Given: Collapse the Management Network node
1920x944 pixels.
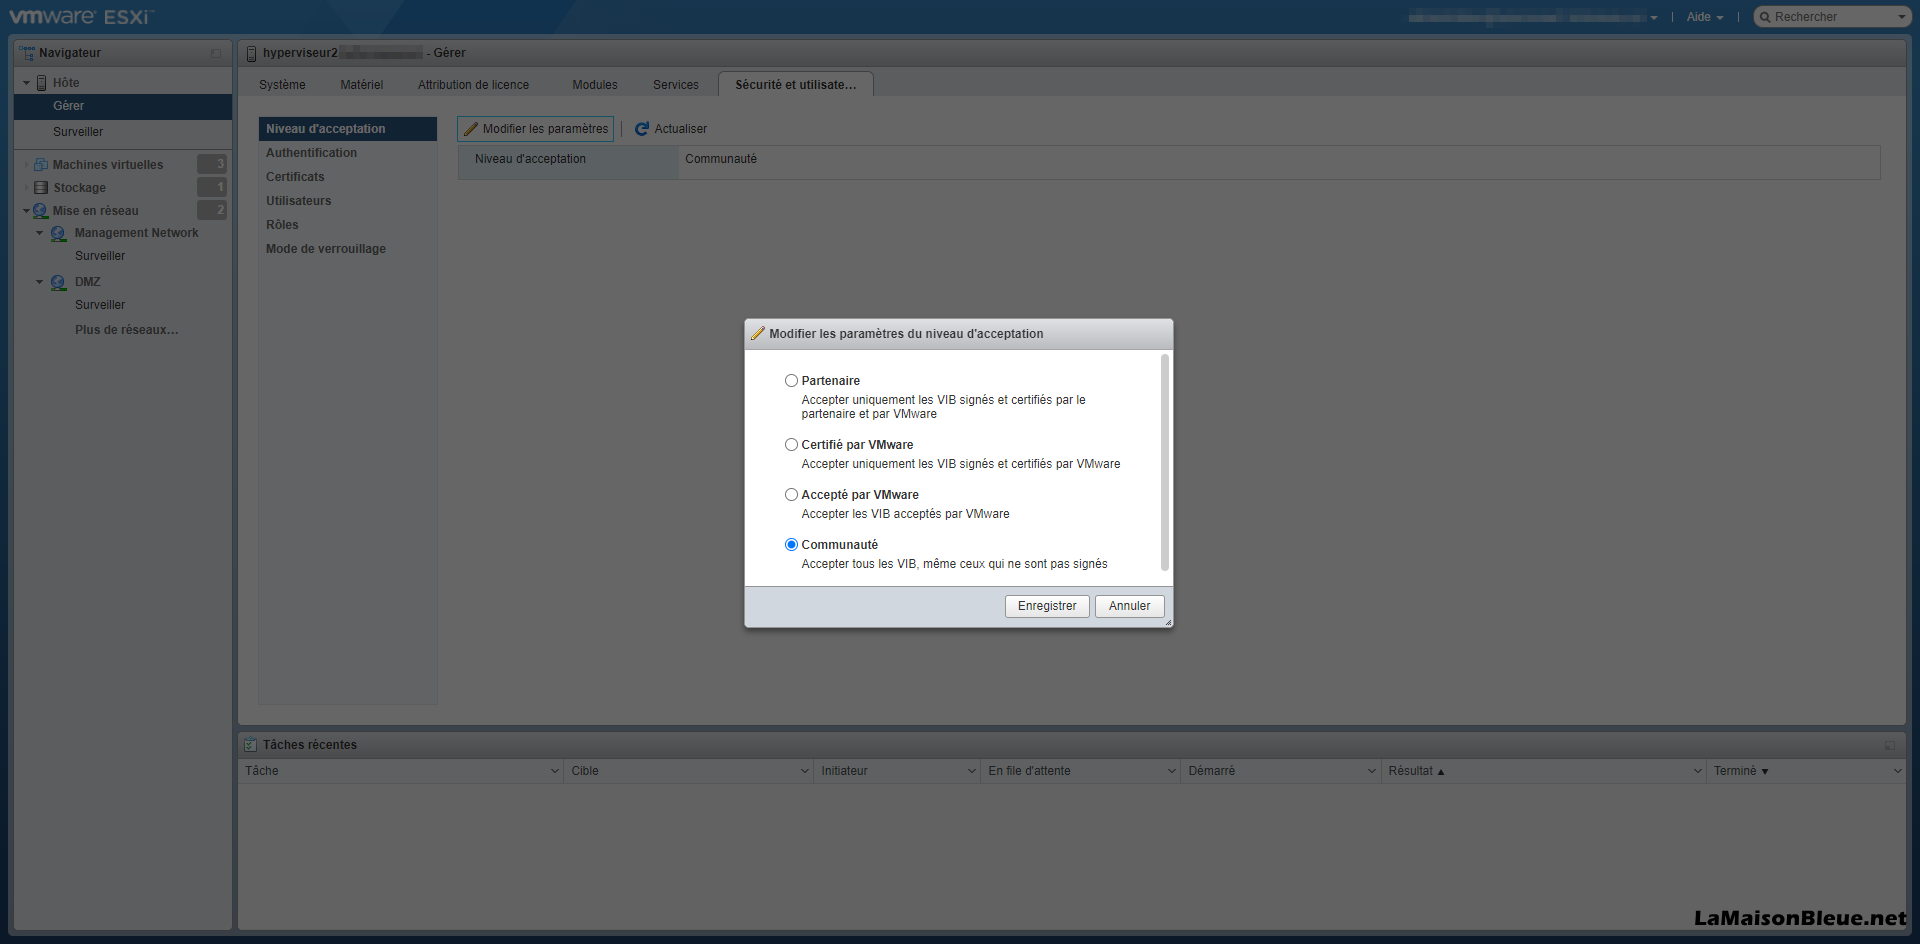Looking at the screenshot, I should (x=40, y=233).
